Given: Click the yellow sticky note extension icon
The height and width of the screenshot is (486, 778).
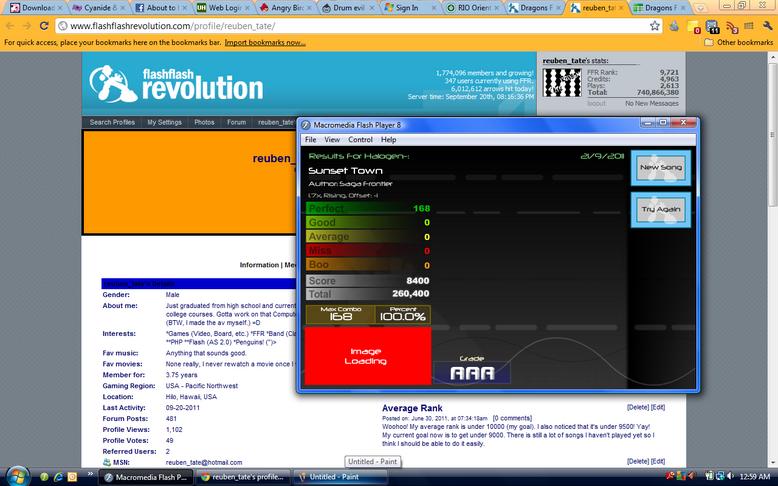Looking at the screenshot, I should click(694, 26).
